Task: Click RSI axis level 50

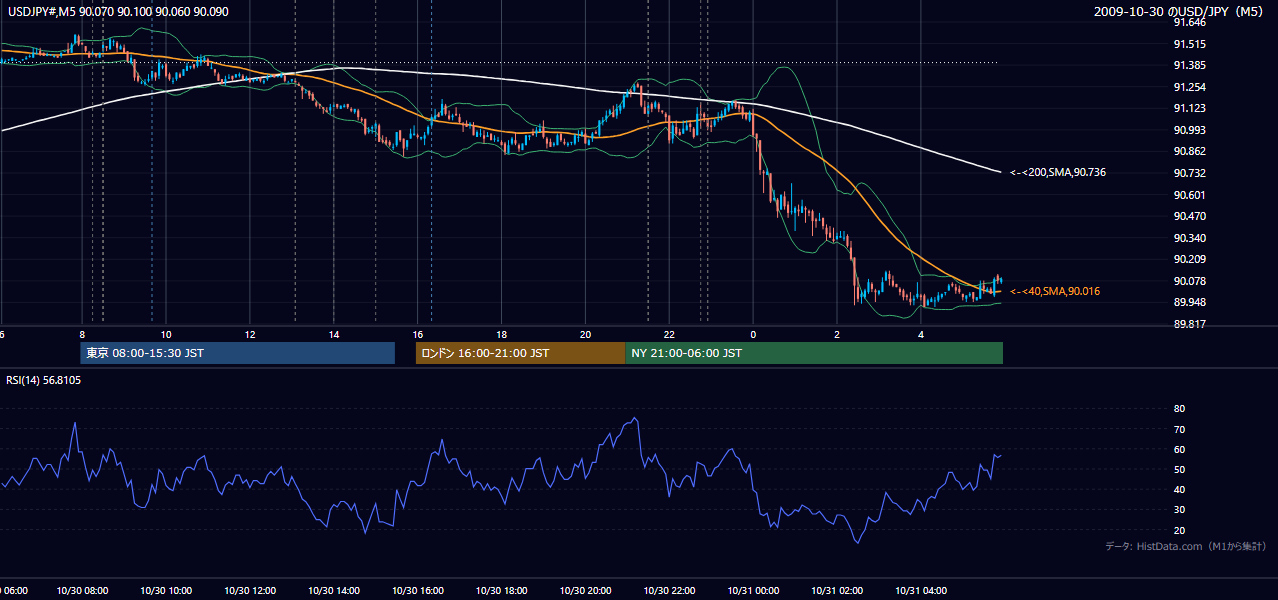Action: click(1179, 469)
